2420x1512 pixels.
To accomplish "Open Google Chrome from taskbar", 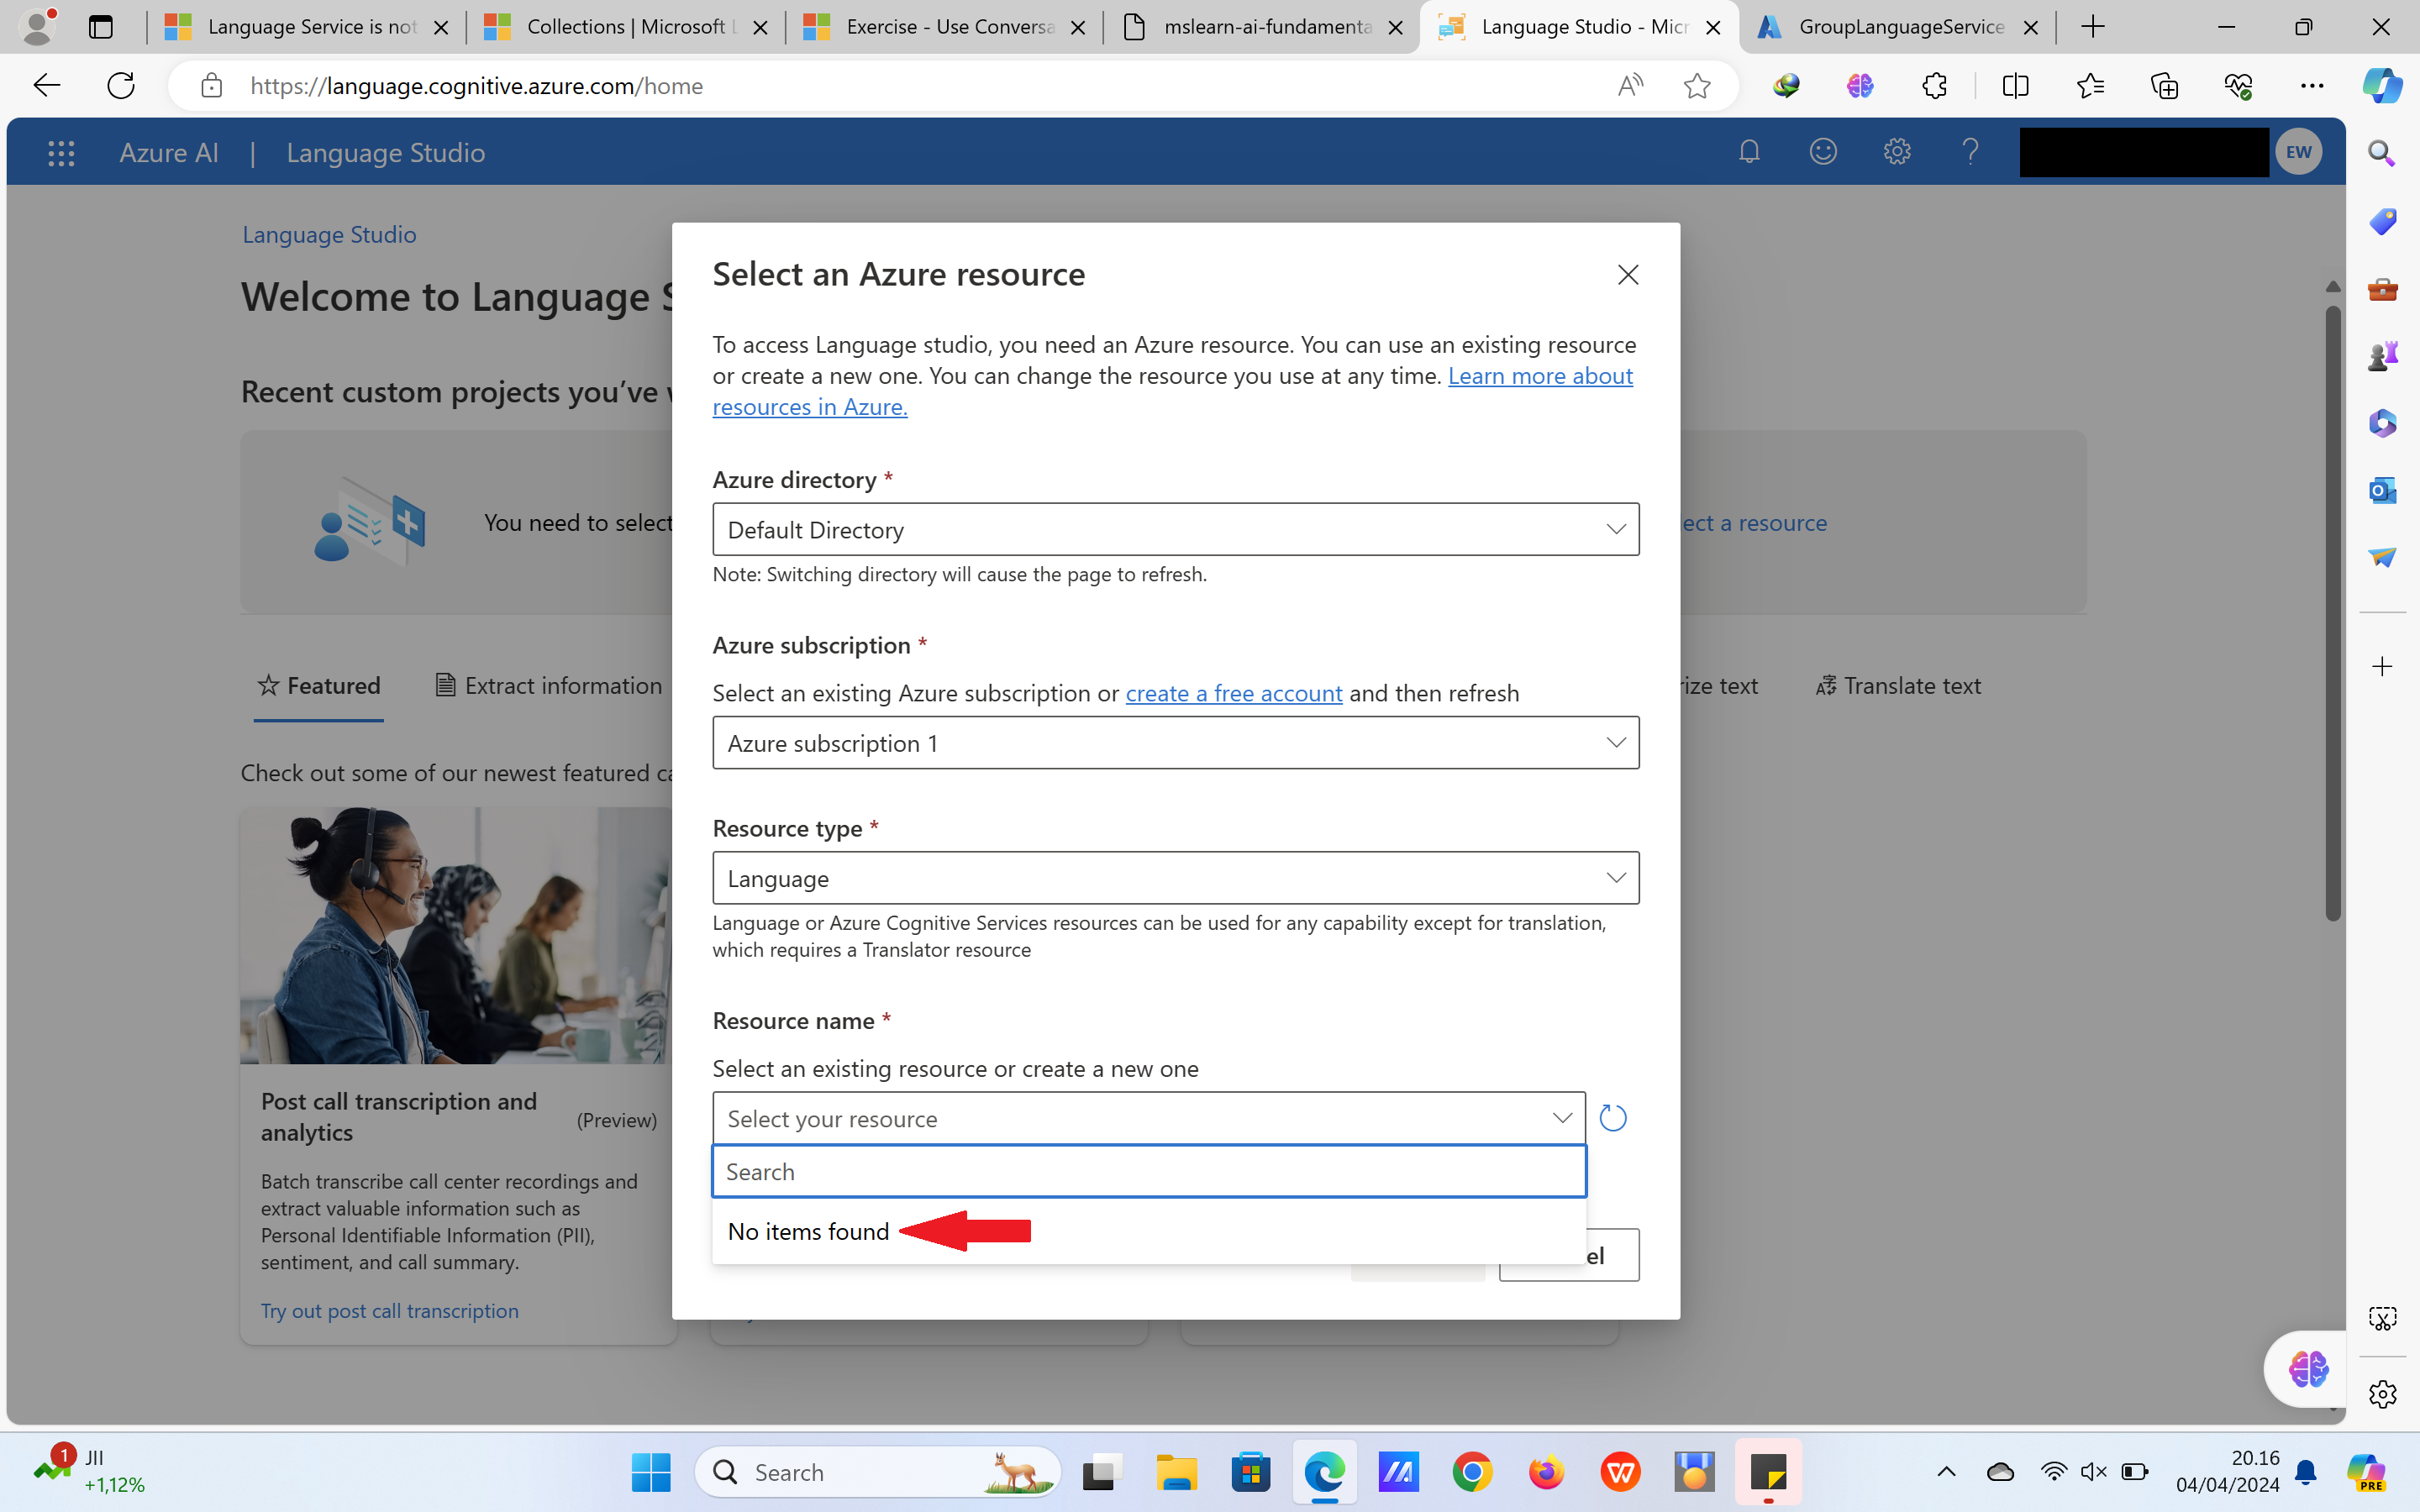I will tap(1472, 1472).
